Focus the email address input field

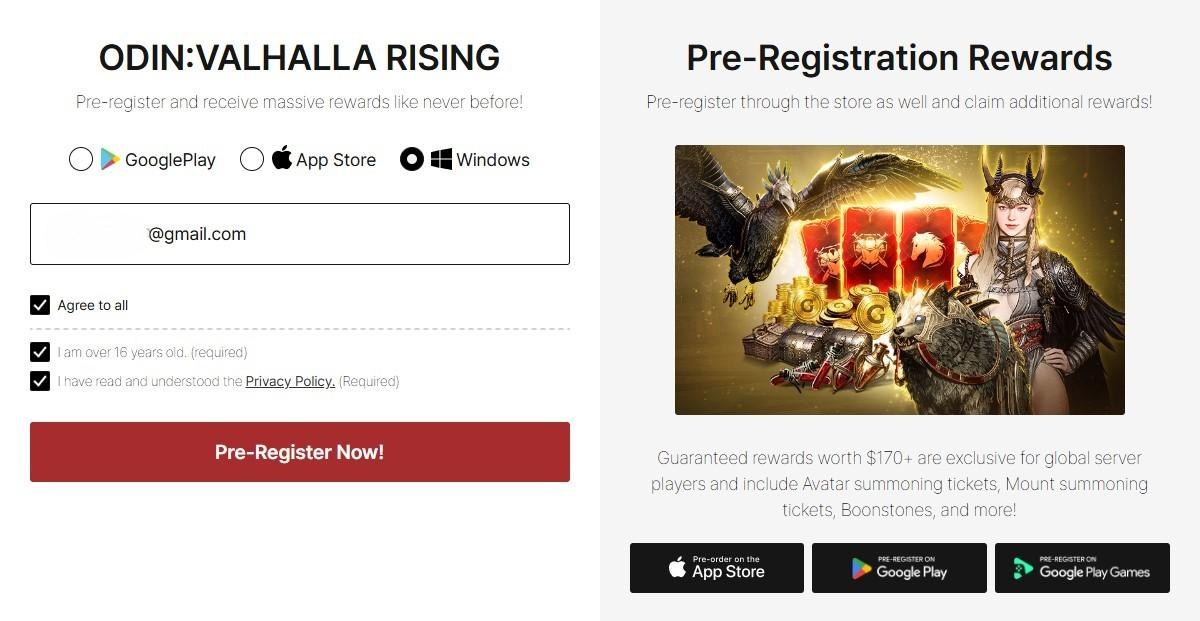coord(300,234)
